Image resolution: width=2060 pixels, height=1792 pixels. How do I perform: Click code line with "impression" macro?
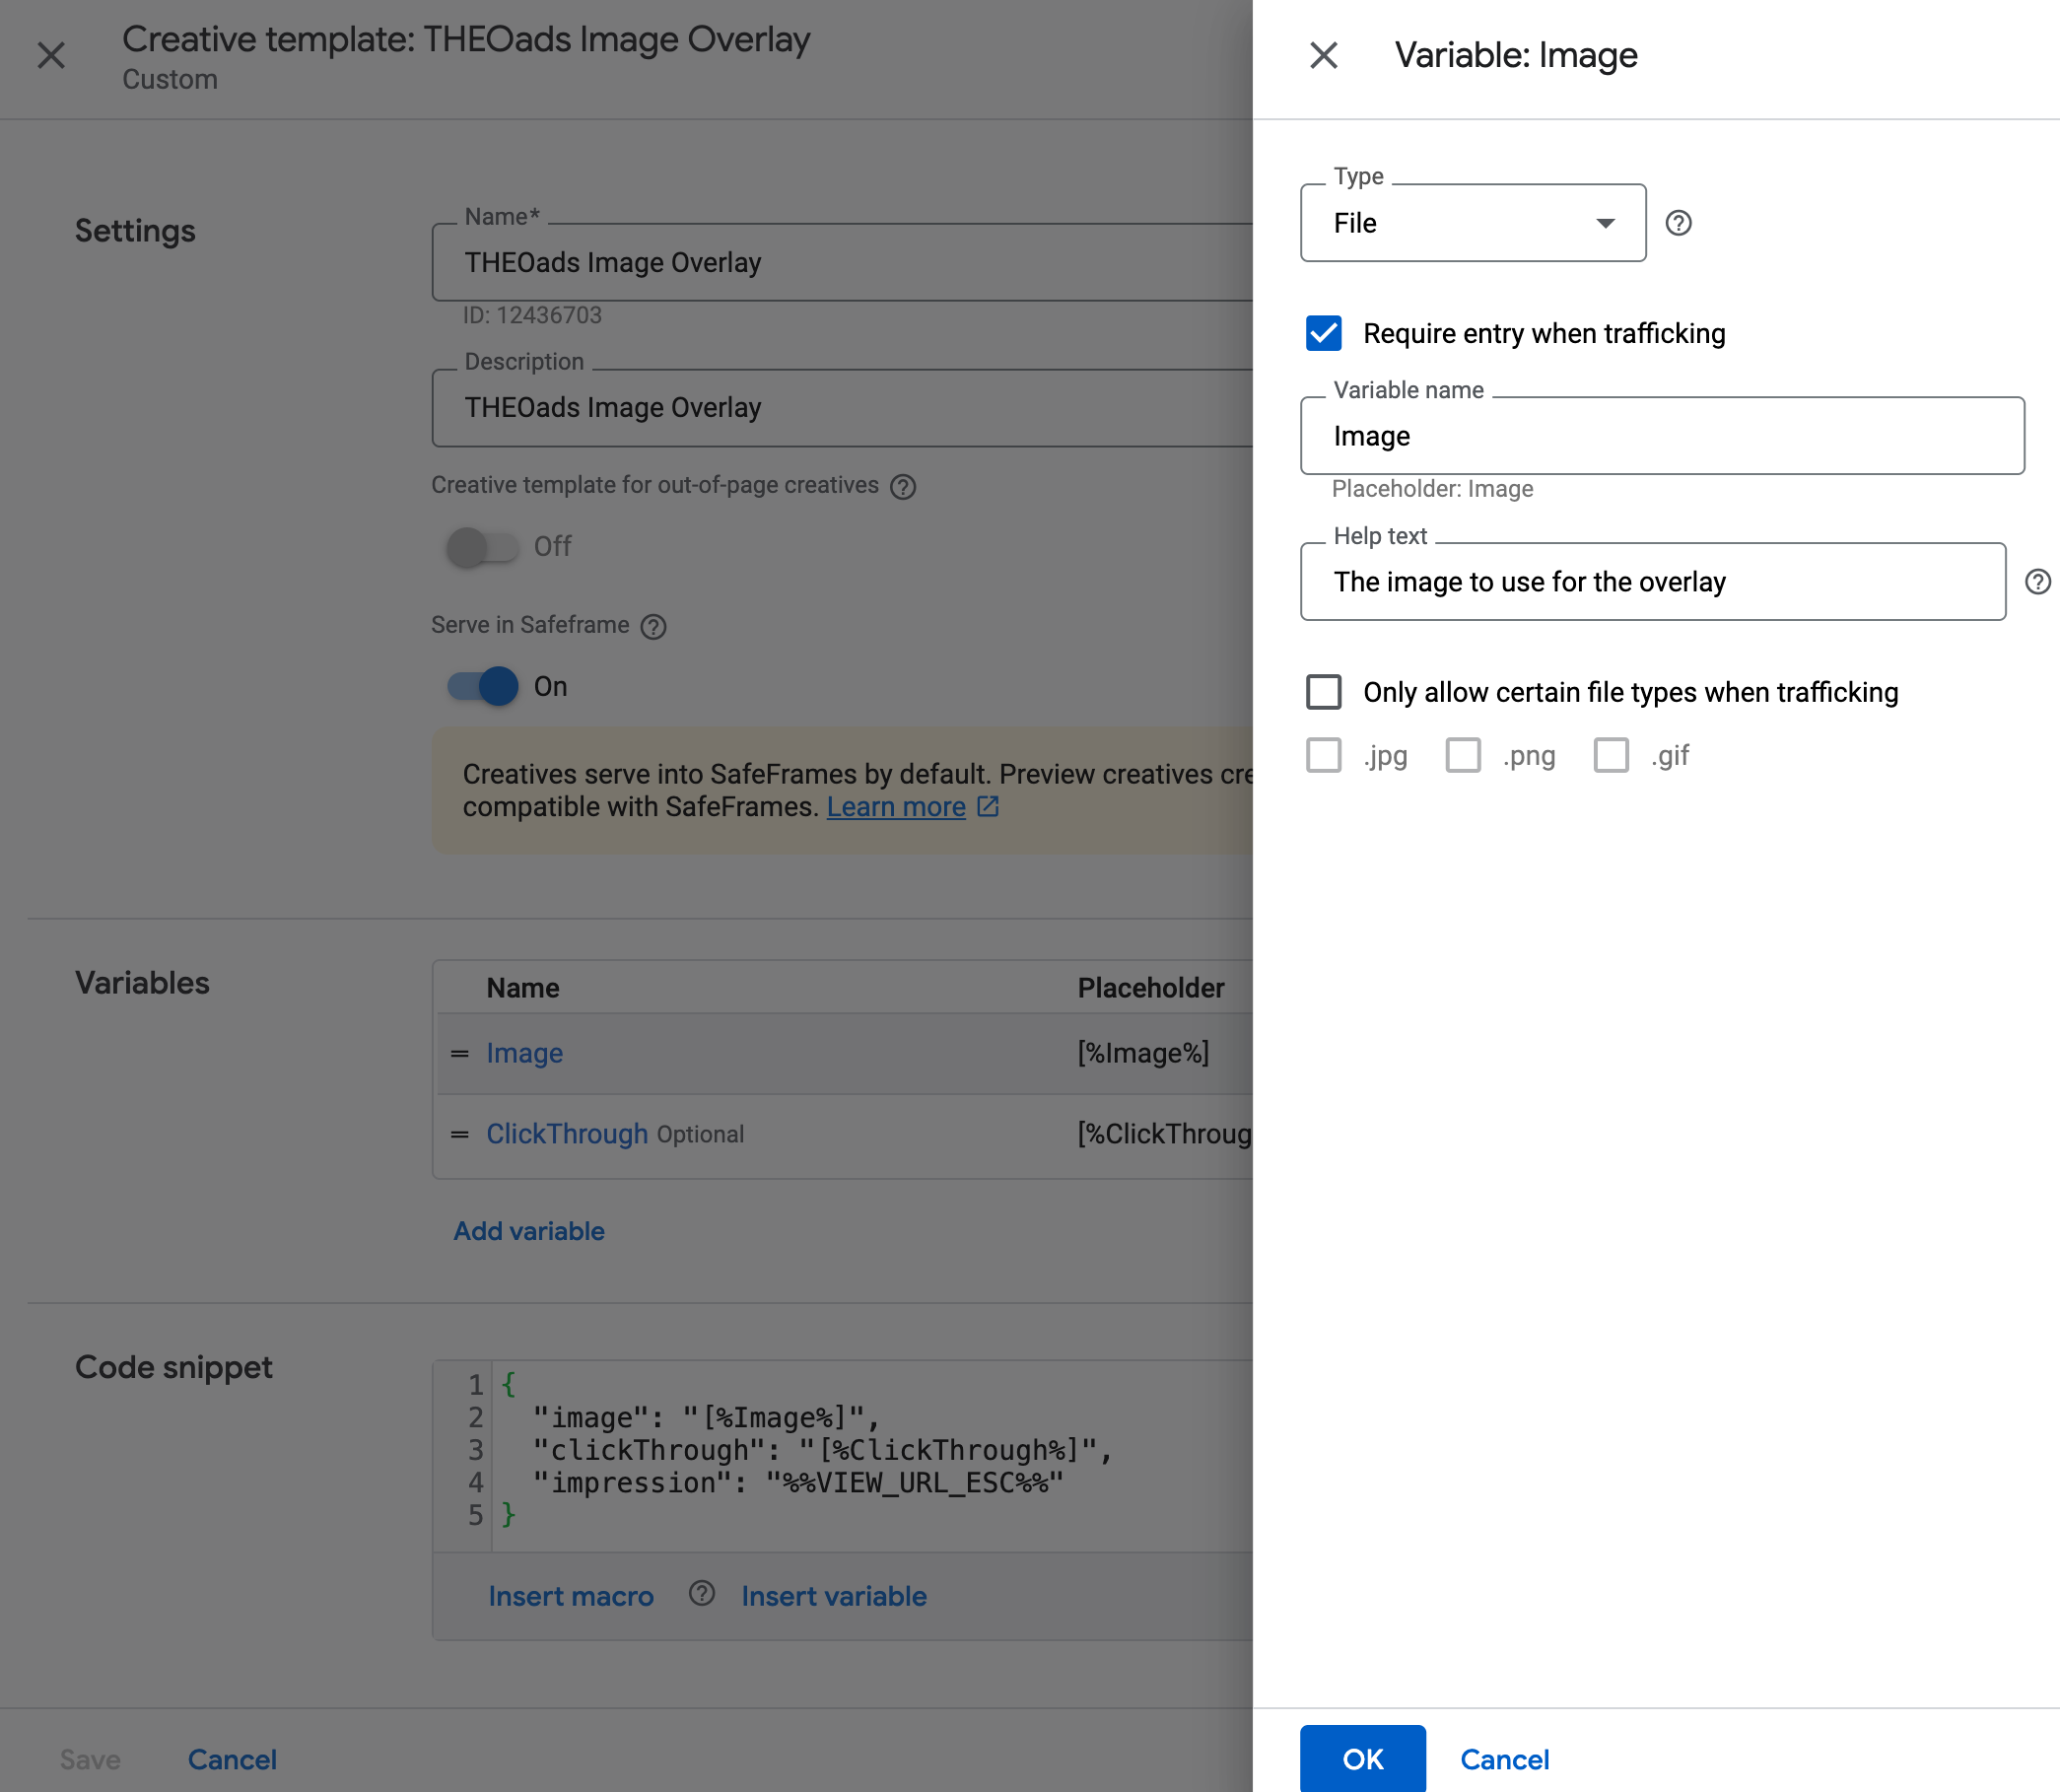coord(798,1483)
